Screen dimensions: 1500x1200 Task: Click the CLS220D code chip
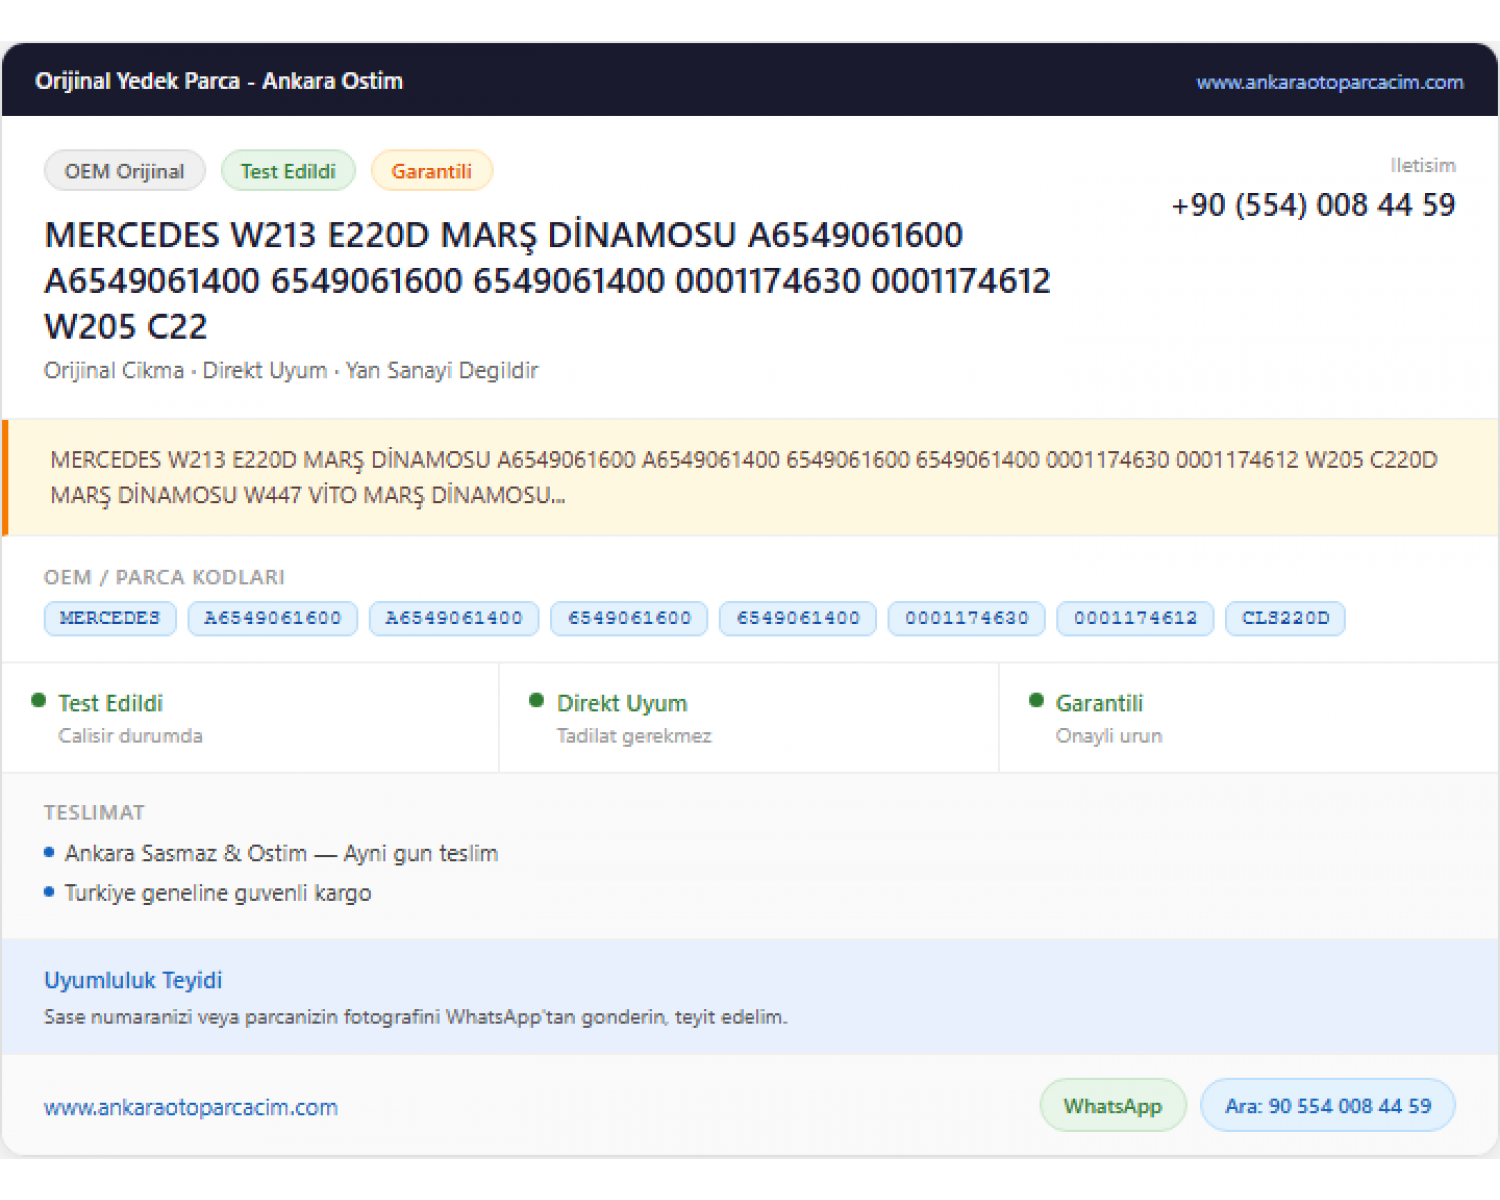(x=1285, y=618)
